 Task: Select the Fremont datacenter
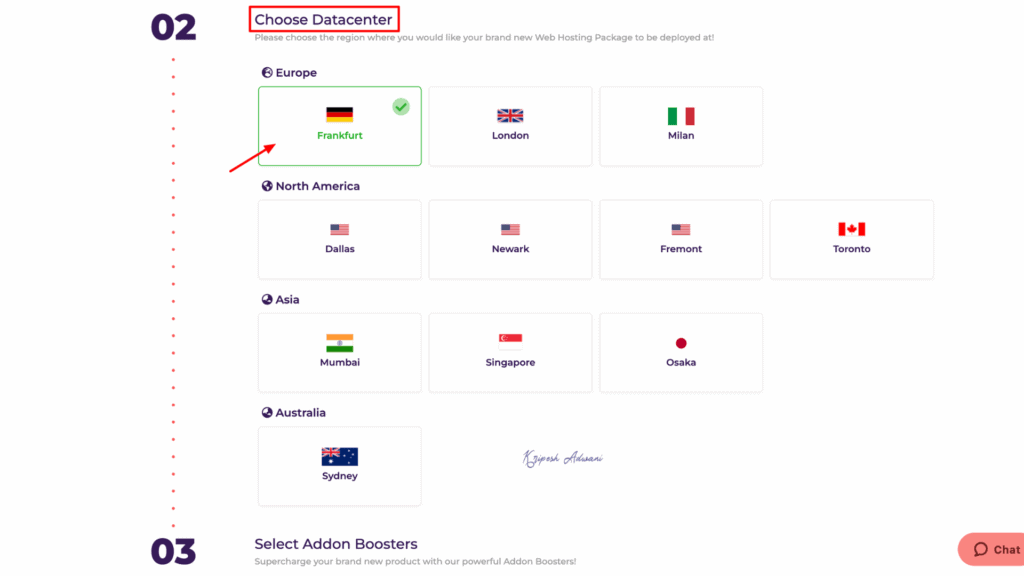coord(681,239)
